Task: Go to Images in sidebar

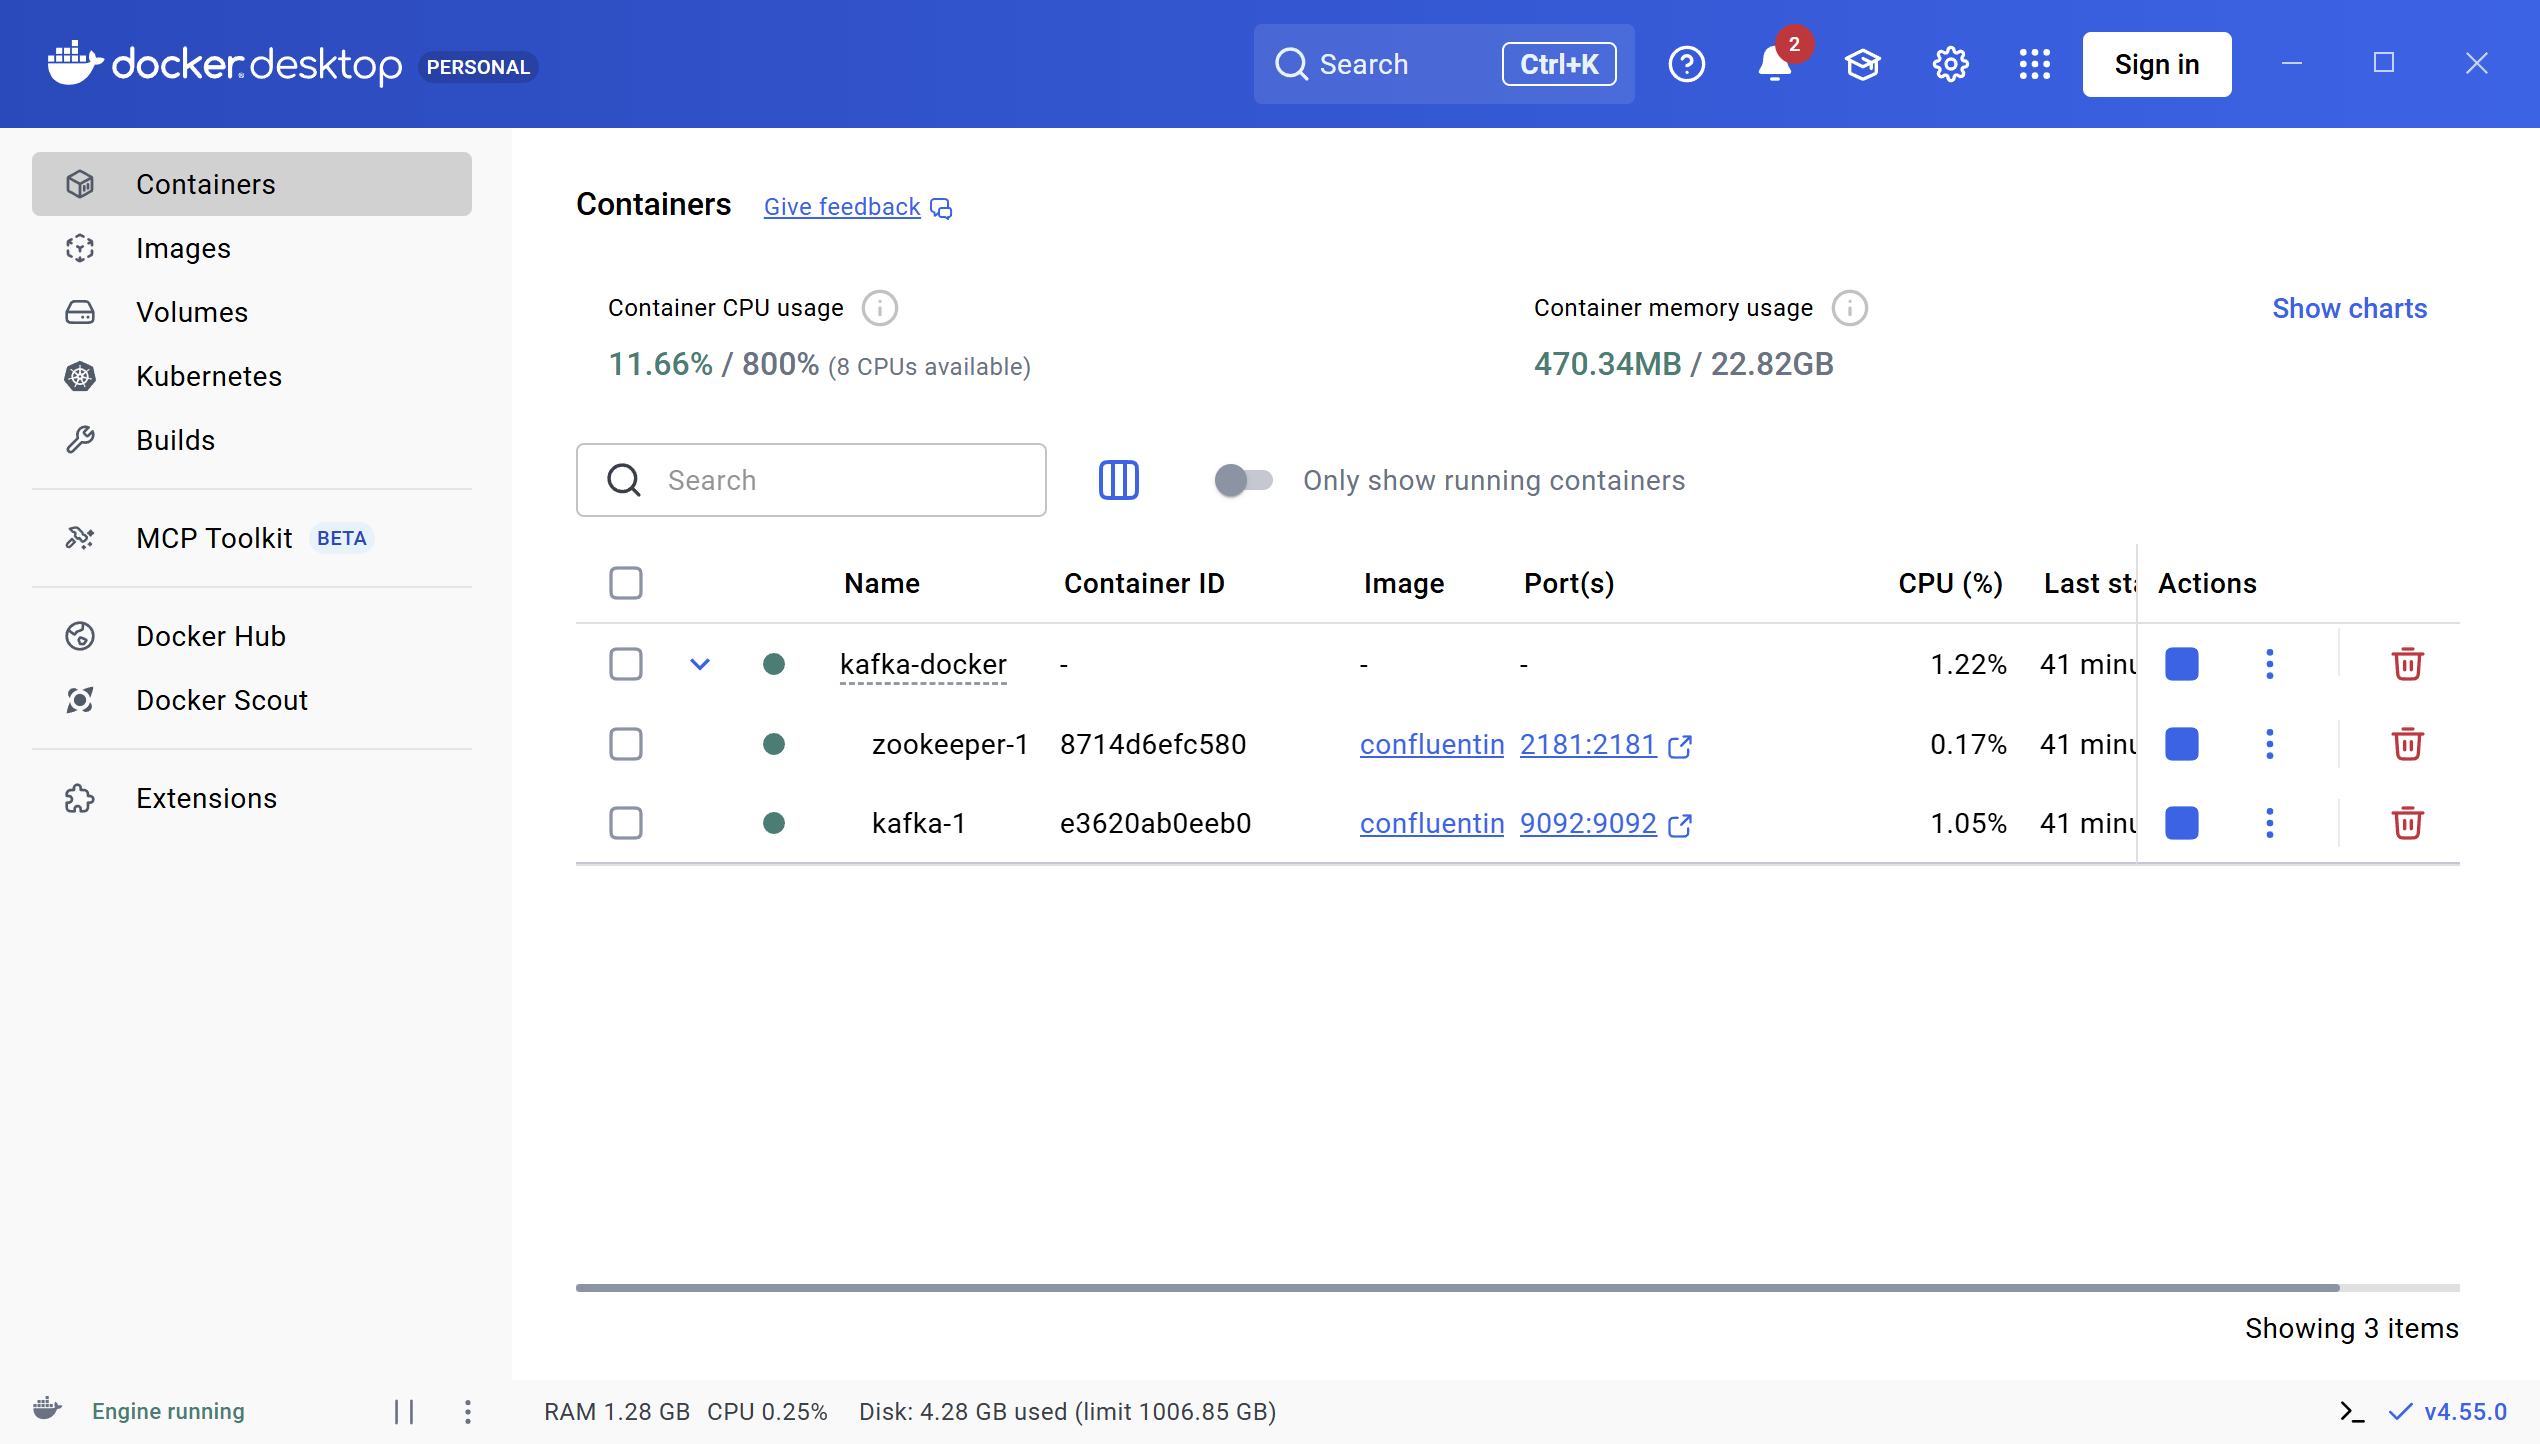Action: (183, 248)
